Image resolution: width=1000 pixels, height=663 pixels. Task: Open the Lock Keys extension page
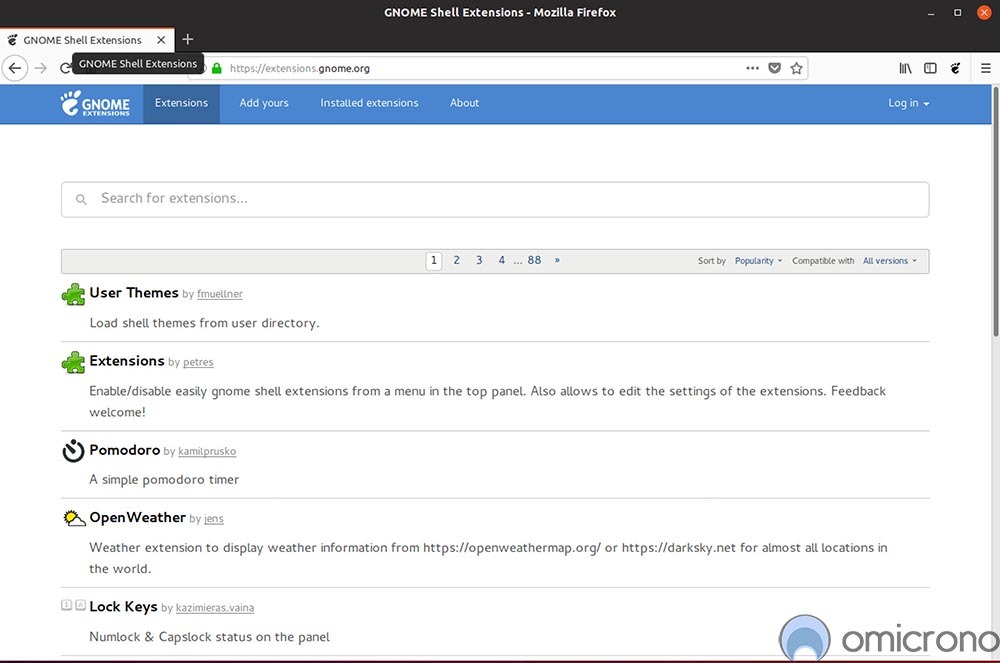[123, 606]
